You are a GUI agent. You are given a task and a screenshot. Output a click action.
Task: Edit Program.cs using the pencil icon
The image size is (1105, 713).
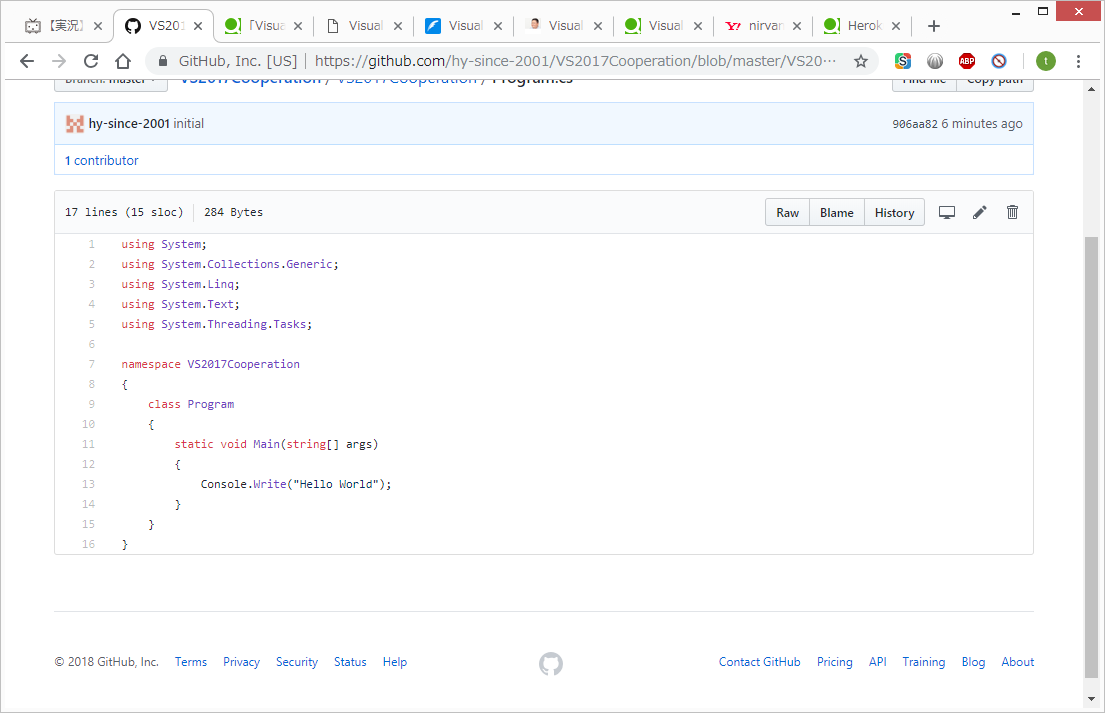(979, 212)
